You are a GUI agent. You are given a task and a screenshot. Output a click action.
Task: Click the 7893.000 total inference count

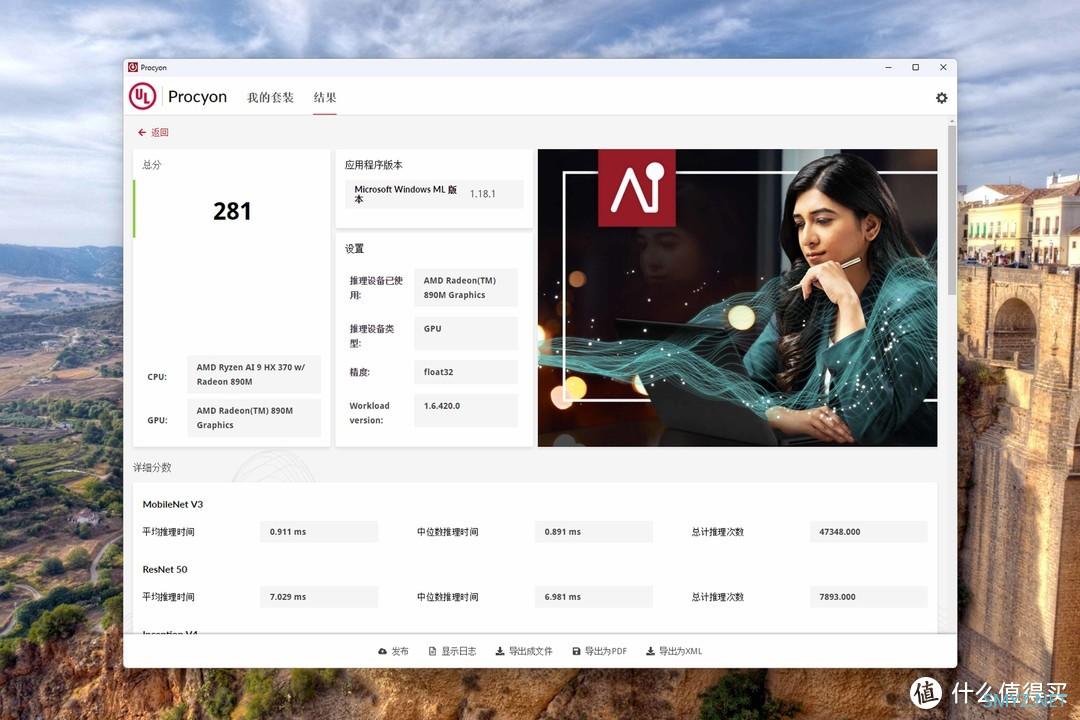pyautogui.click(x=869, y=597)
